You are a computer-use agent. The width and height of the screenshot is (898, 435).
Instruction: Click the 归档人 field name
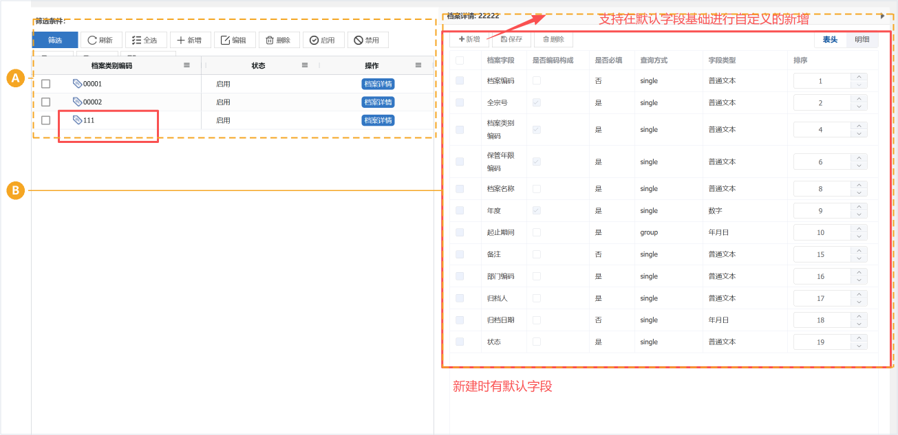tap(497, 298)
